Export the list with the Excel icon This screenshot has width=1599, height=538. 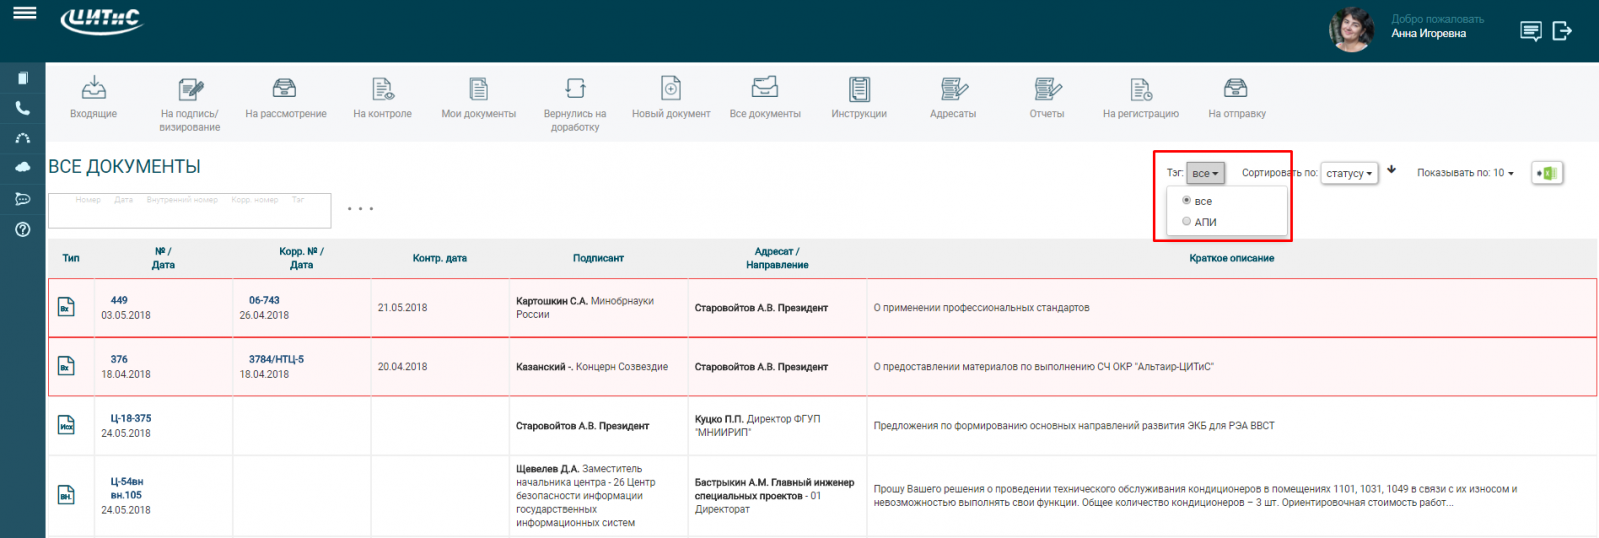[x=1547, y=173]
